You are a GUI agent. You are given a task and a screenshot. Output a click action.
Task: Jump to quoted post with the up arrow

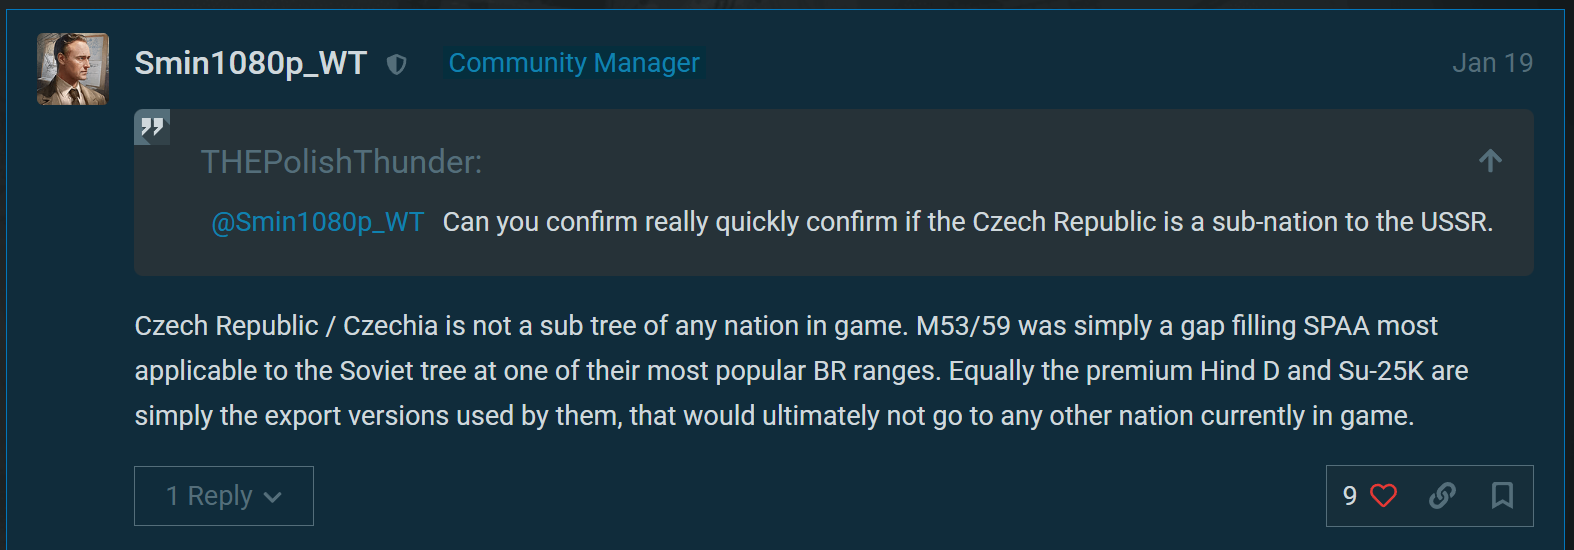click(1490, 161)
